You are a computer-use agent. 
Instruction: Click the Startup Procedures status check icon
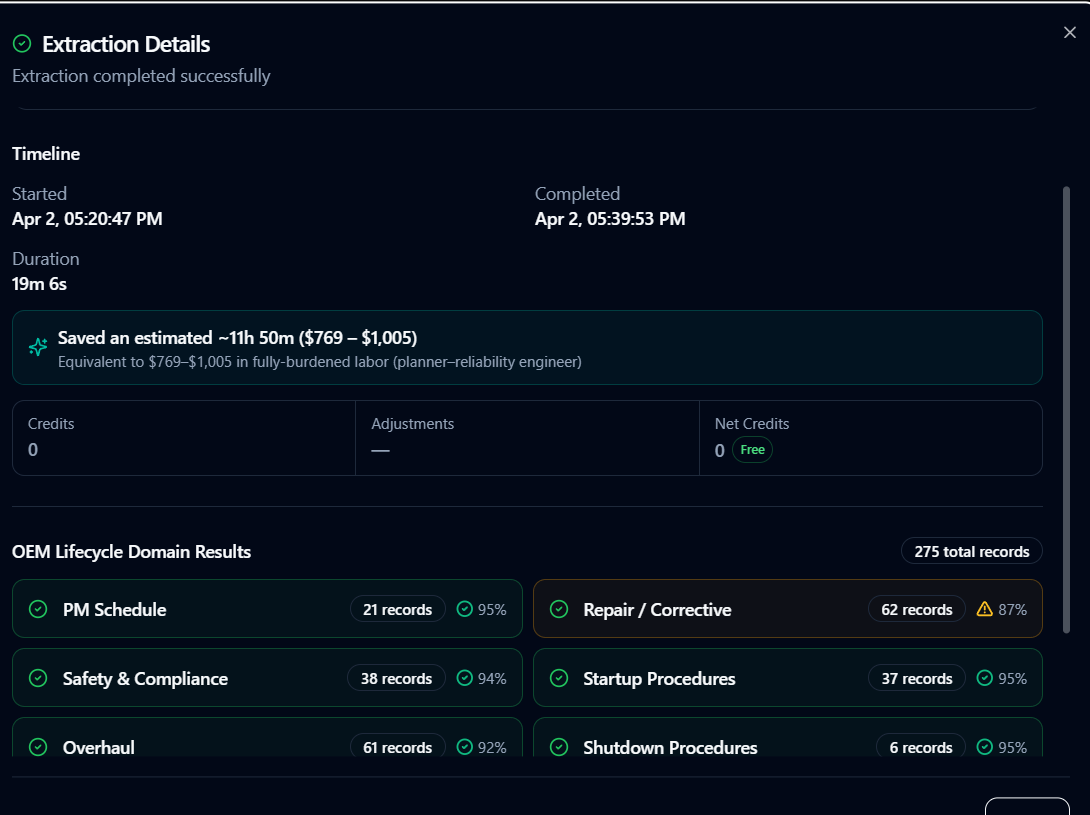559,678
